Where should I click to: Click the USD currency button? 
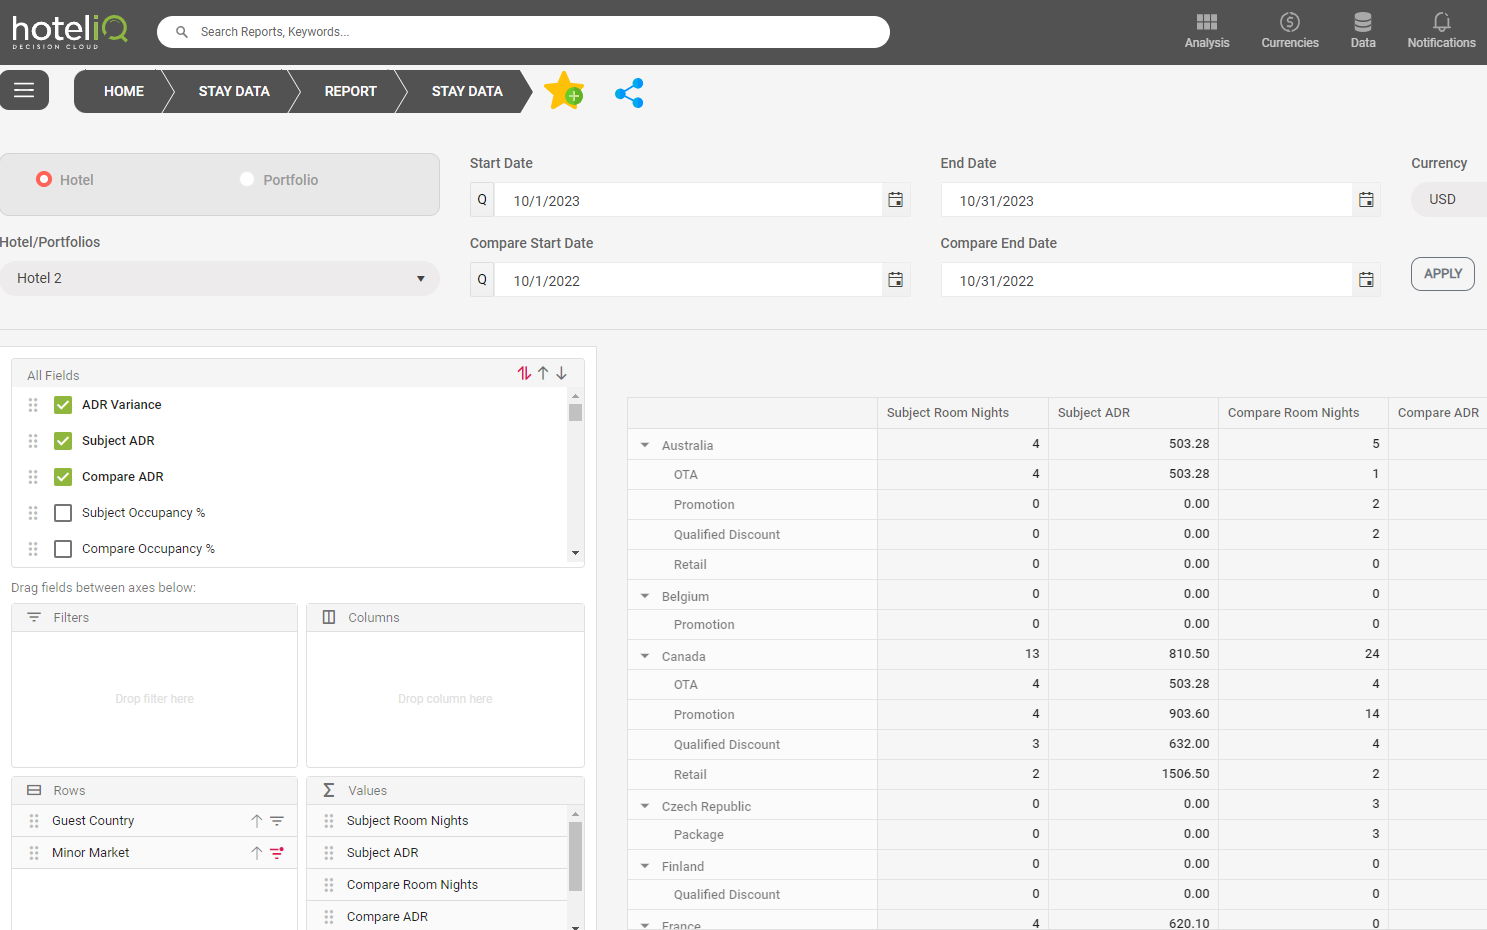(1442, 200)
